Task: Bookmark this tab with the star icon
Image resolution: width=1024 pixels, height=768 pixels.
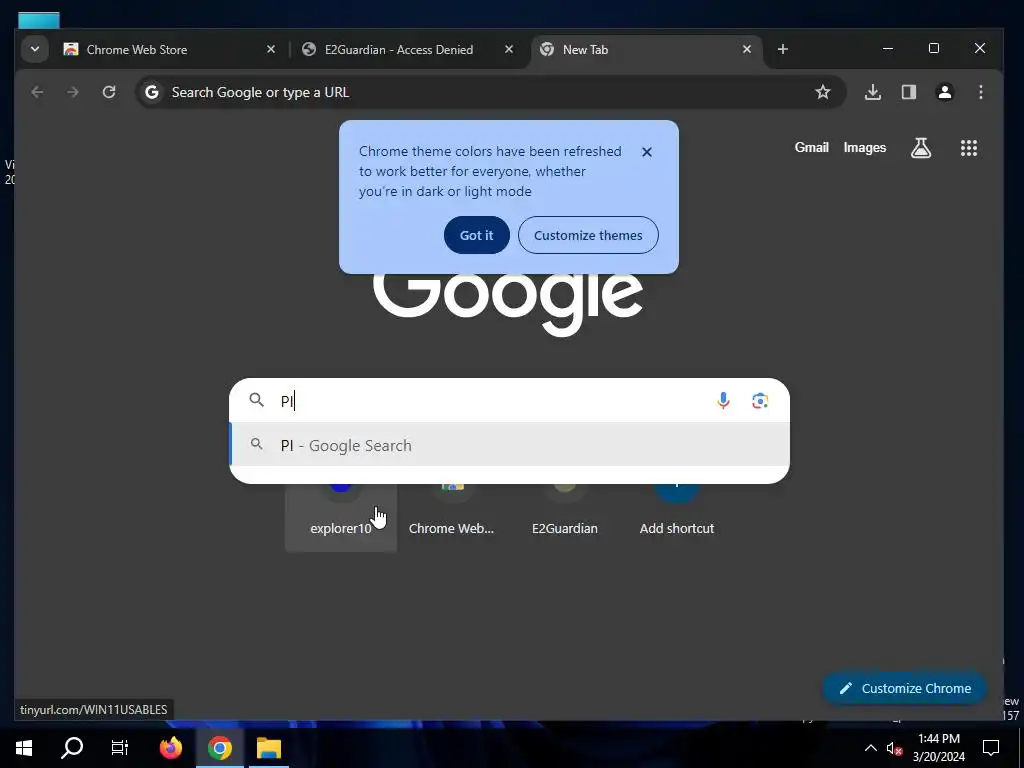Action: pyautogui.click(x=823, y=92)
